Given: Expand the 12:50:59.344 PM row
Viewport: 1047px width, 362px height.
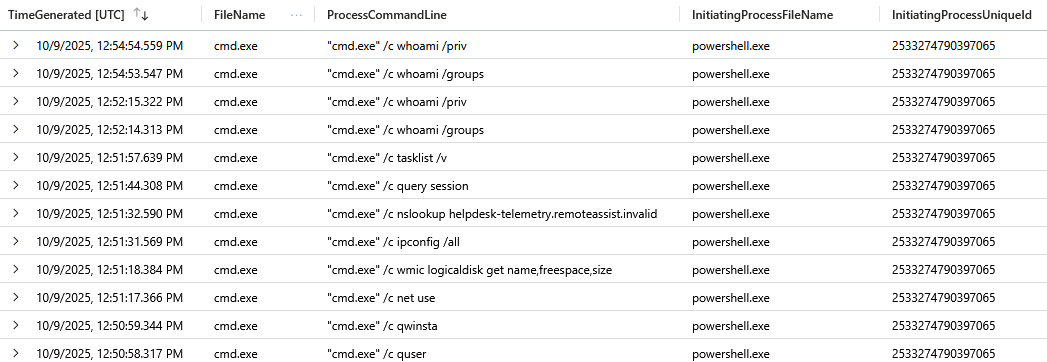Looking at the screenshot, I should (16, 326).
